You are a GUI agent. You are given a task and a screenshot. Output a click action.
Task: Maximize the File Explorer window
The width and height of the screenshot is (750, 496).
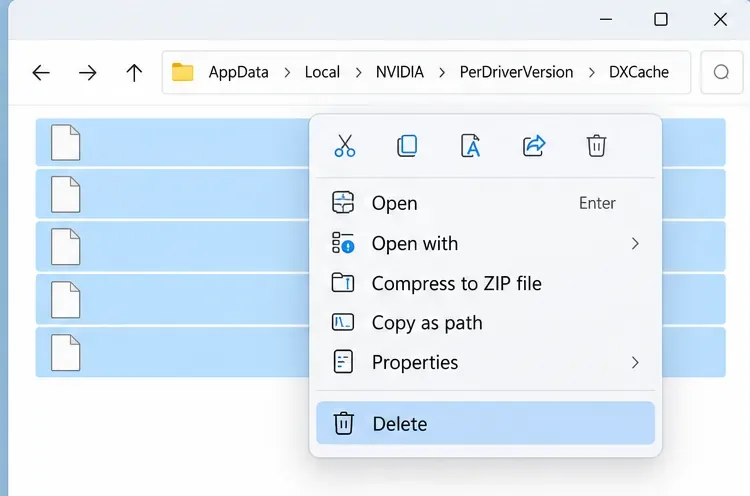pos(661,20)
